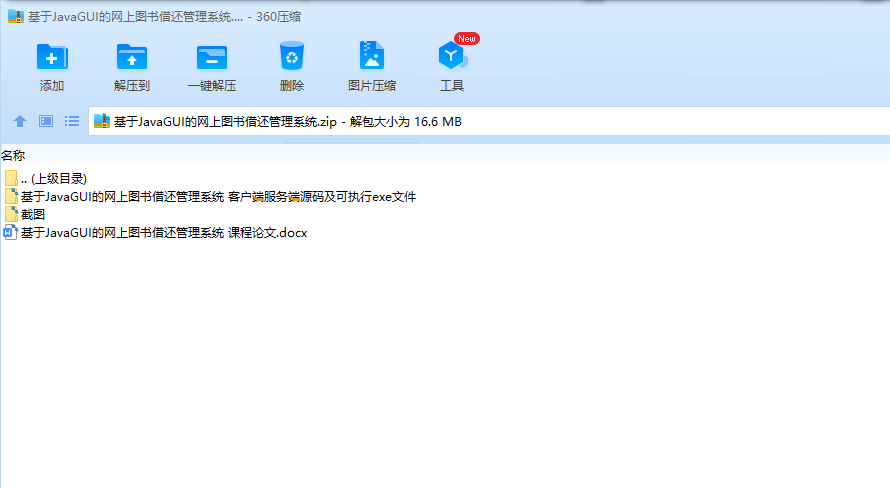890x488 pixels.
Task: Click the folder icon of 客户端服务端源码 entry
Action: click(x=11, y=196)
